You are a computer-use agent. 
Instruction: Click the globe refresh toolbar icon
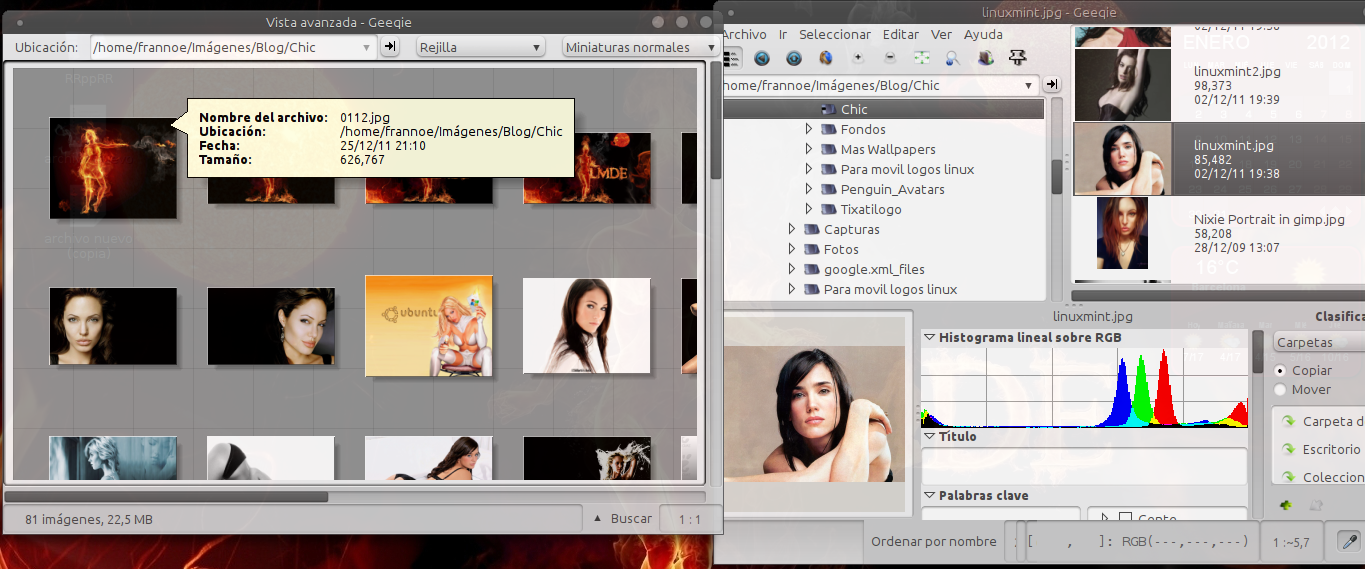[x=826, y=58]
